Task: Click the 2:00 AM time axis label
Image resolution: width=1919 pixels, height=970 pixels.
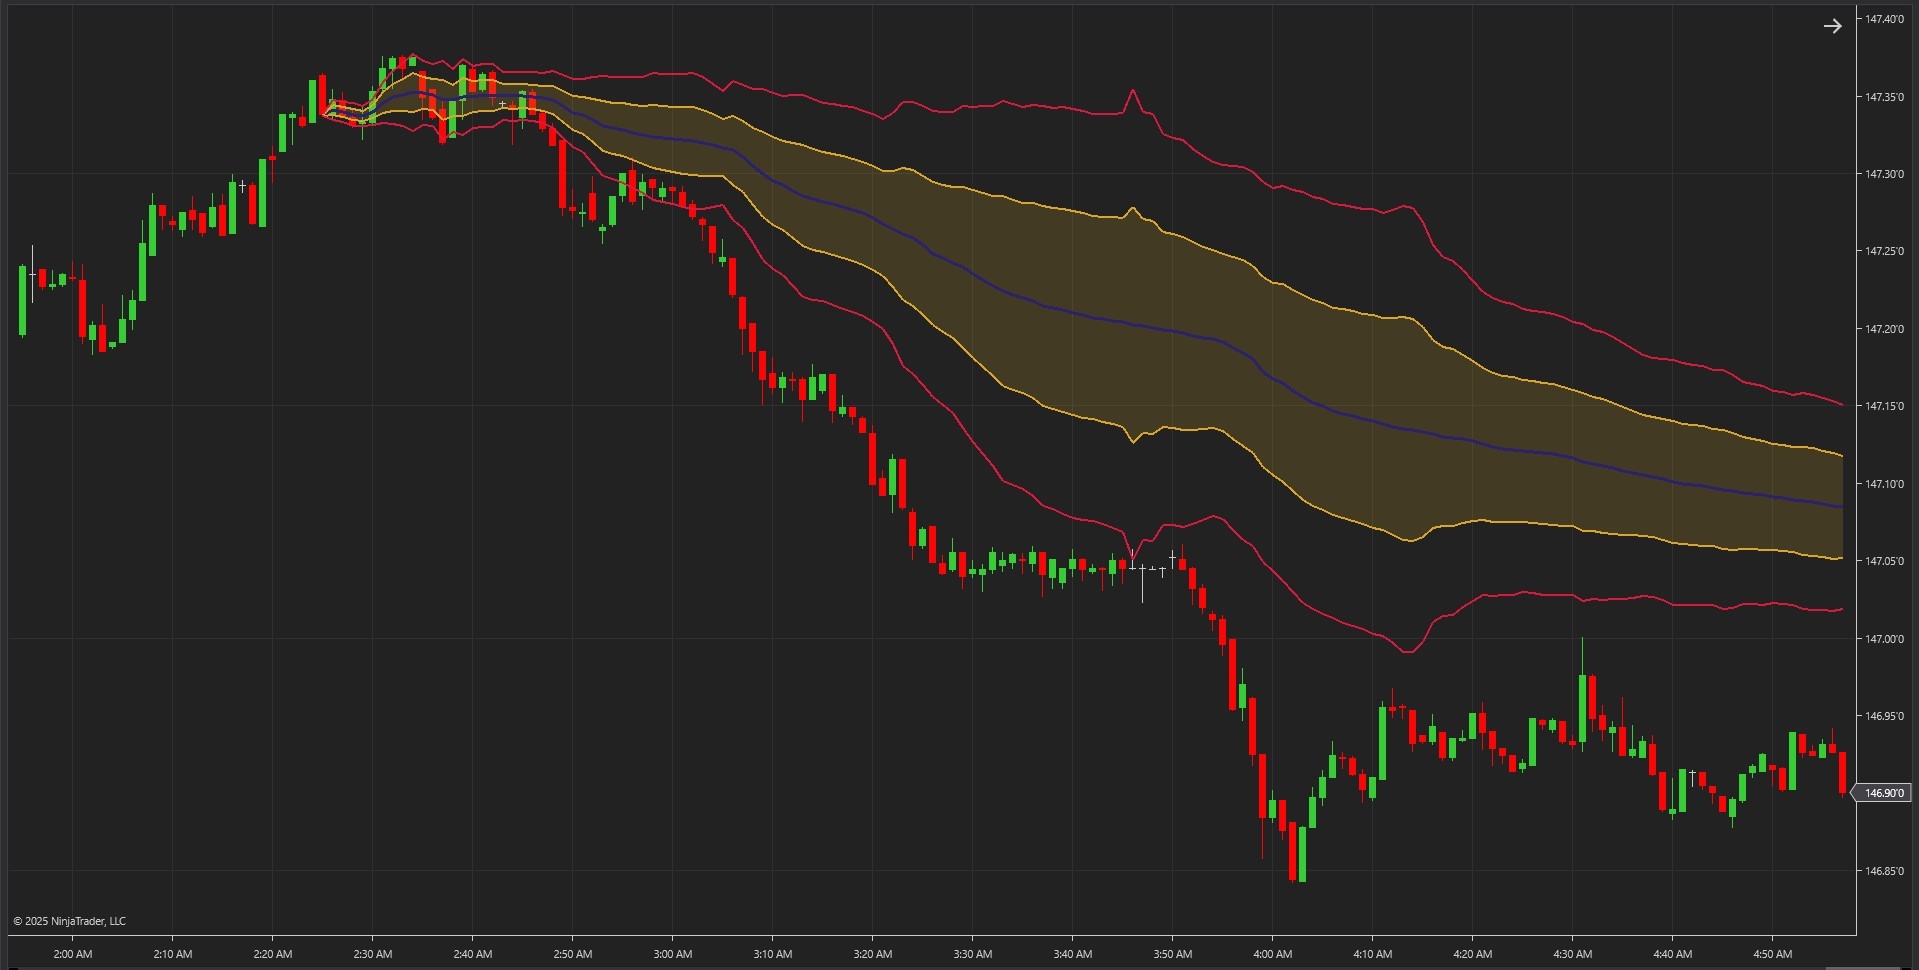Action: coord(71,954)
